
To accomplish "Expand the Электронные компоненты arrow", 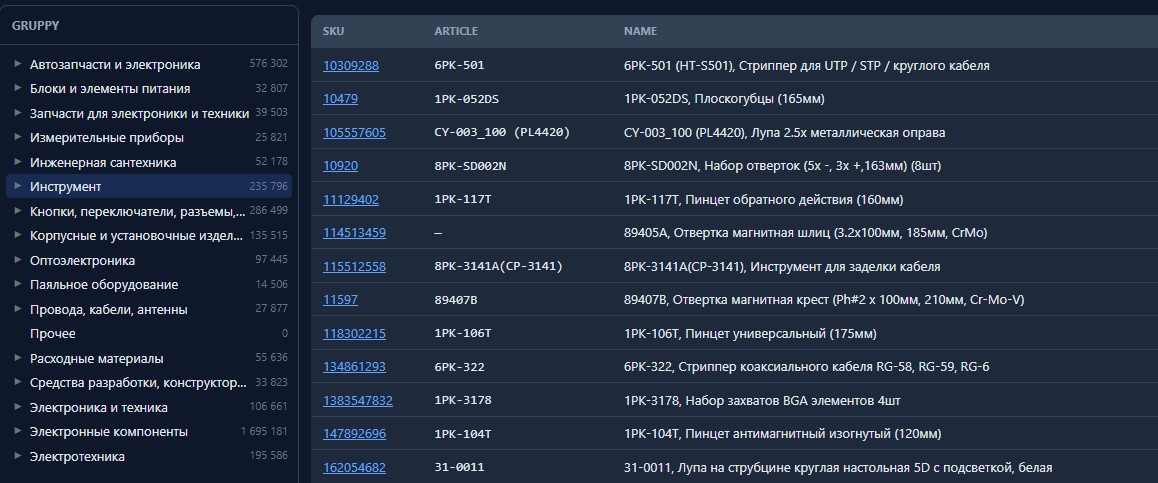I will pos(18,431).
